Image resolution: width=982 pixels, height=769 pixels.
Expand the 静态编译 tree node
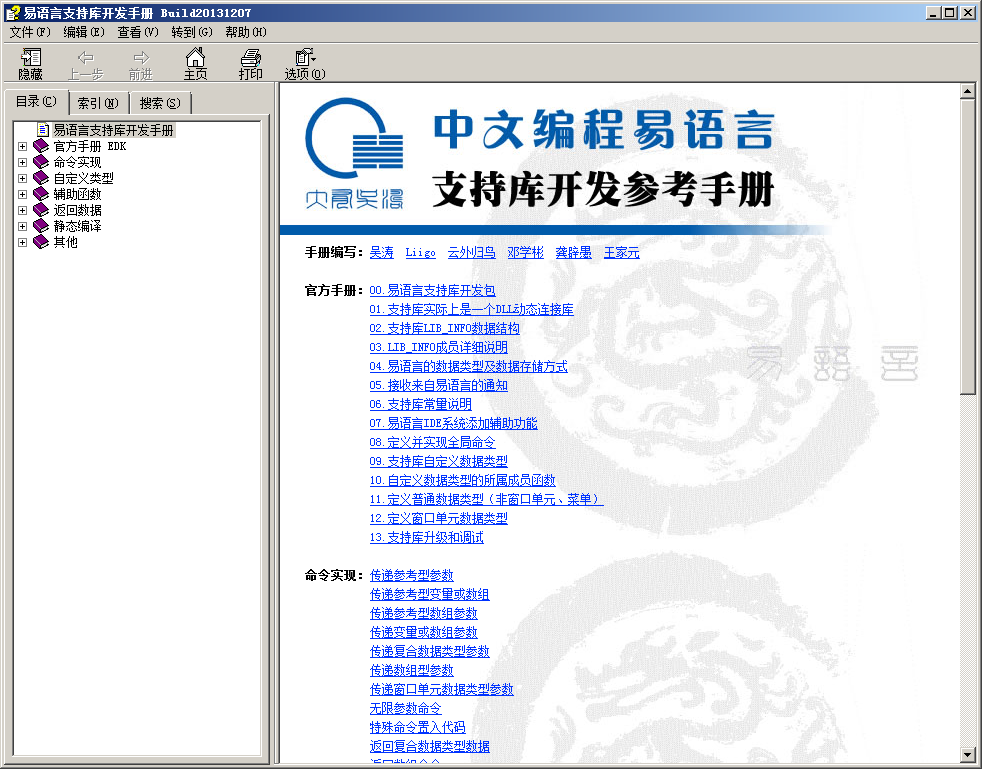click(x=23, y=226)
